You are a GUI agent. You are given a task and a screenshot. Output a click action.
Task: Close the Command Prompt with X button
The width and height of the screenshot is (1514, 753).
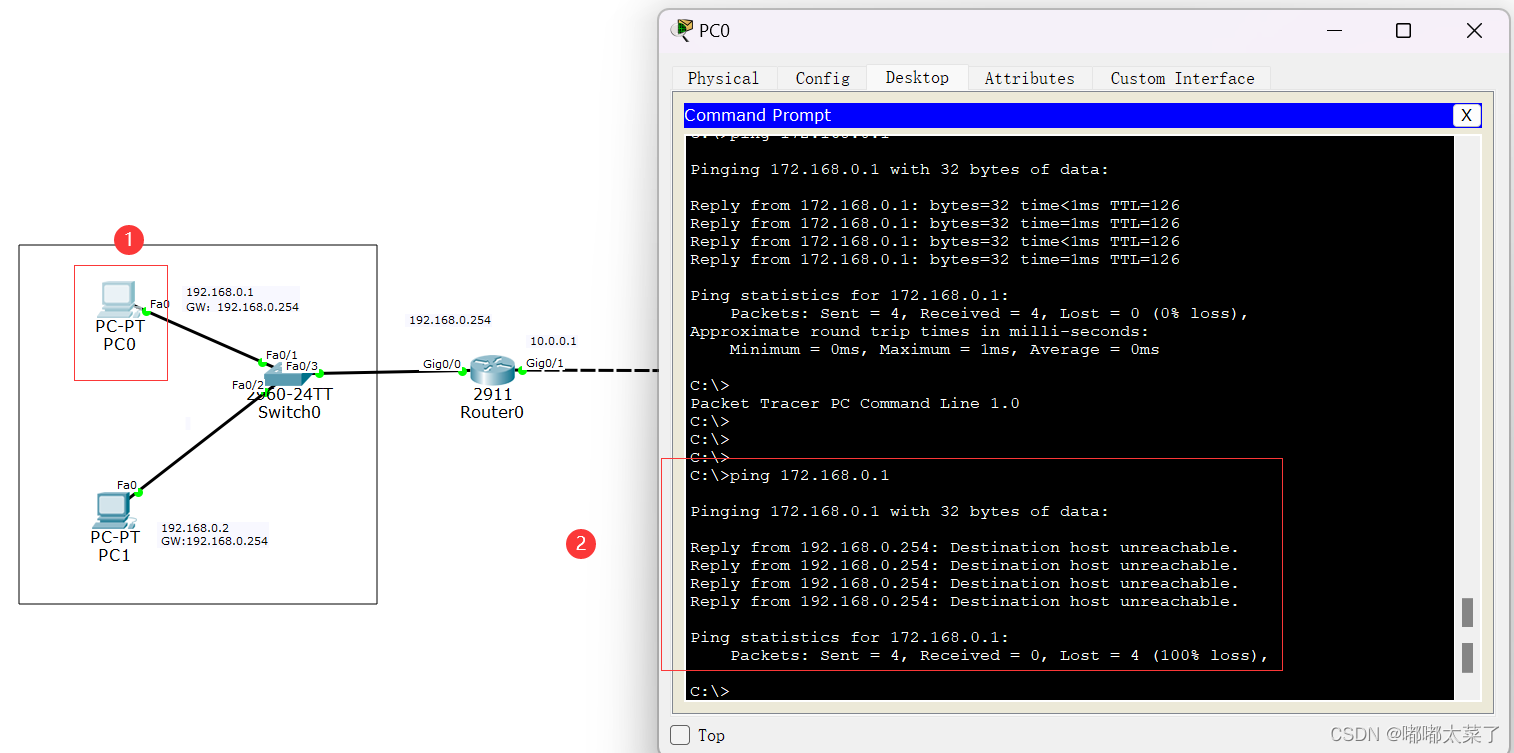(1466, 115)
